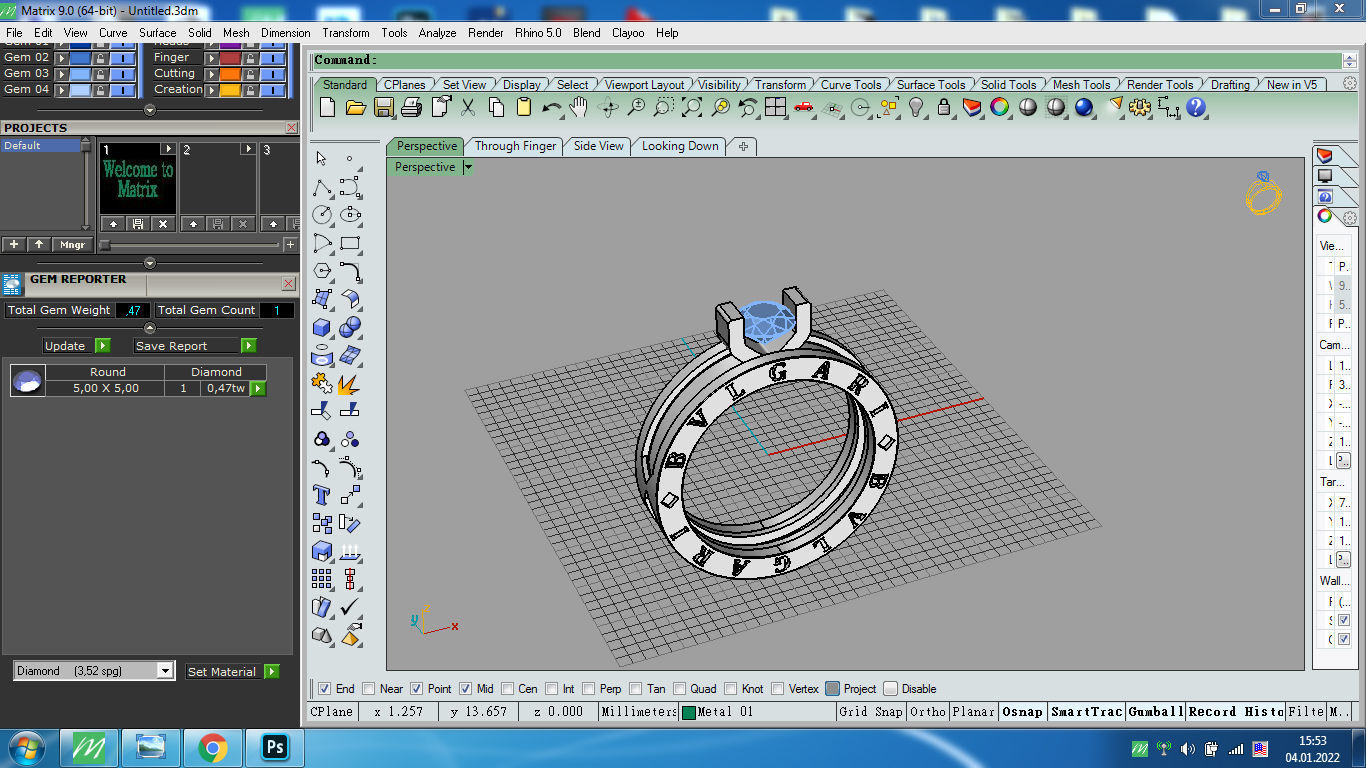Expand the Cutting layer arrow

211,74
